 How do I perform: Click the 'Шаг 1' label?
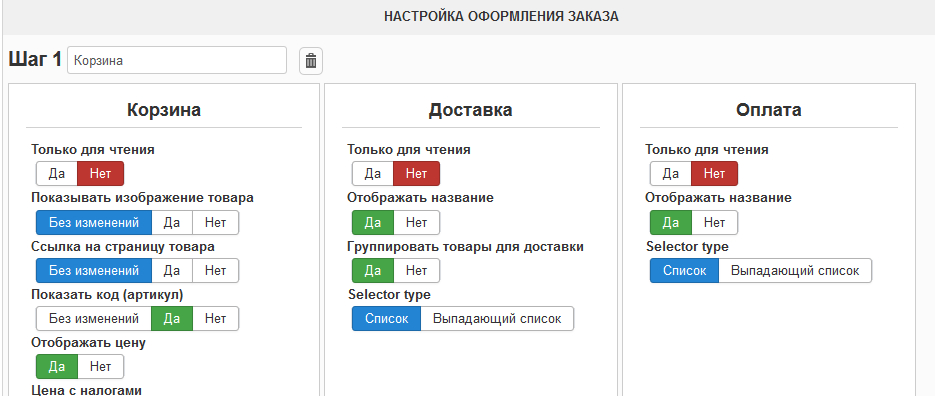(x=35, y=59)
